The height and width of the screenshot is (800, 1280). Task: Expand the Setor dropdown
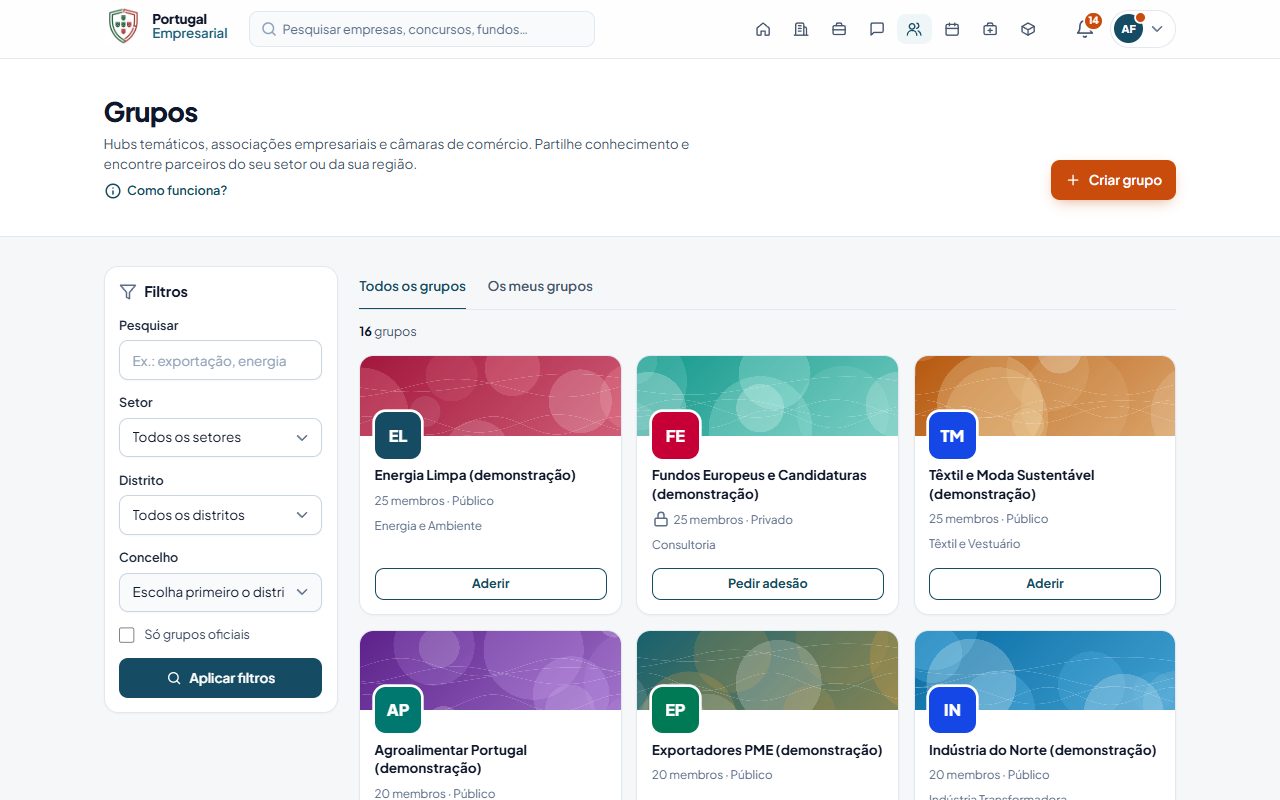tap(220, 437)
